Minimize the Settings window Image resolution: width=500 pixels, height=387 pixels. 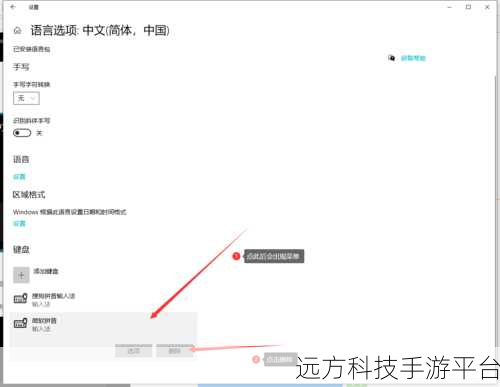click(450, 7)
